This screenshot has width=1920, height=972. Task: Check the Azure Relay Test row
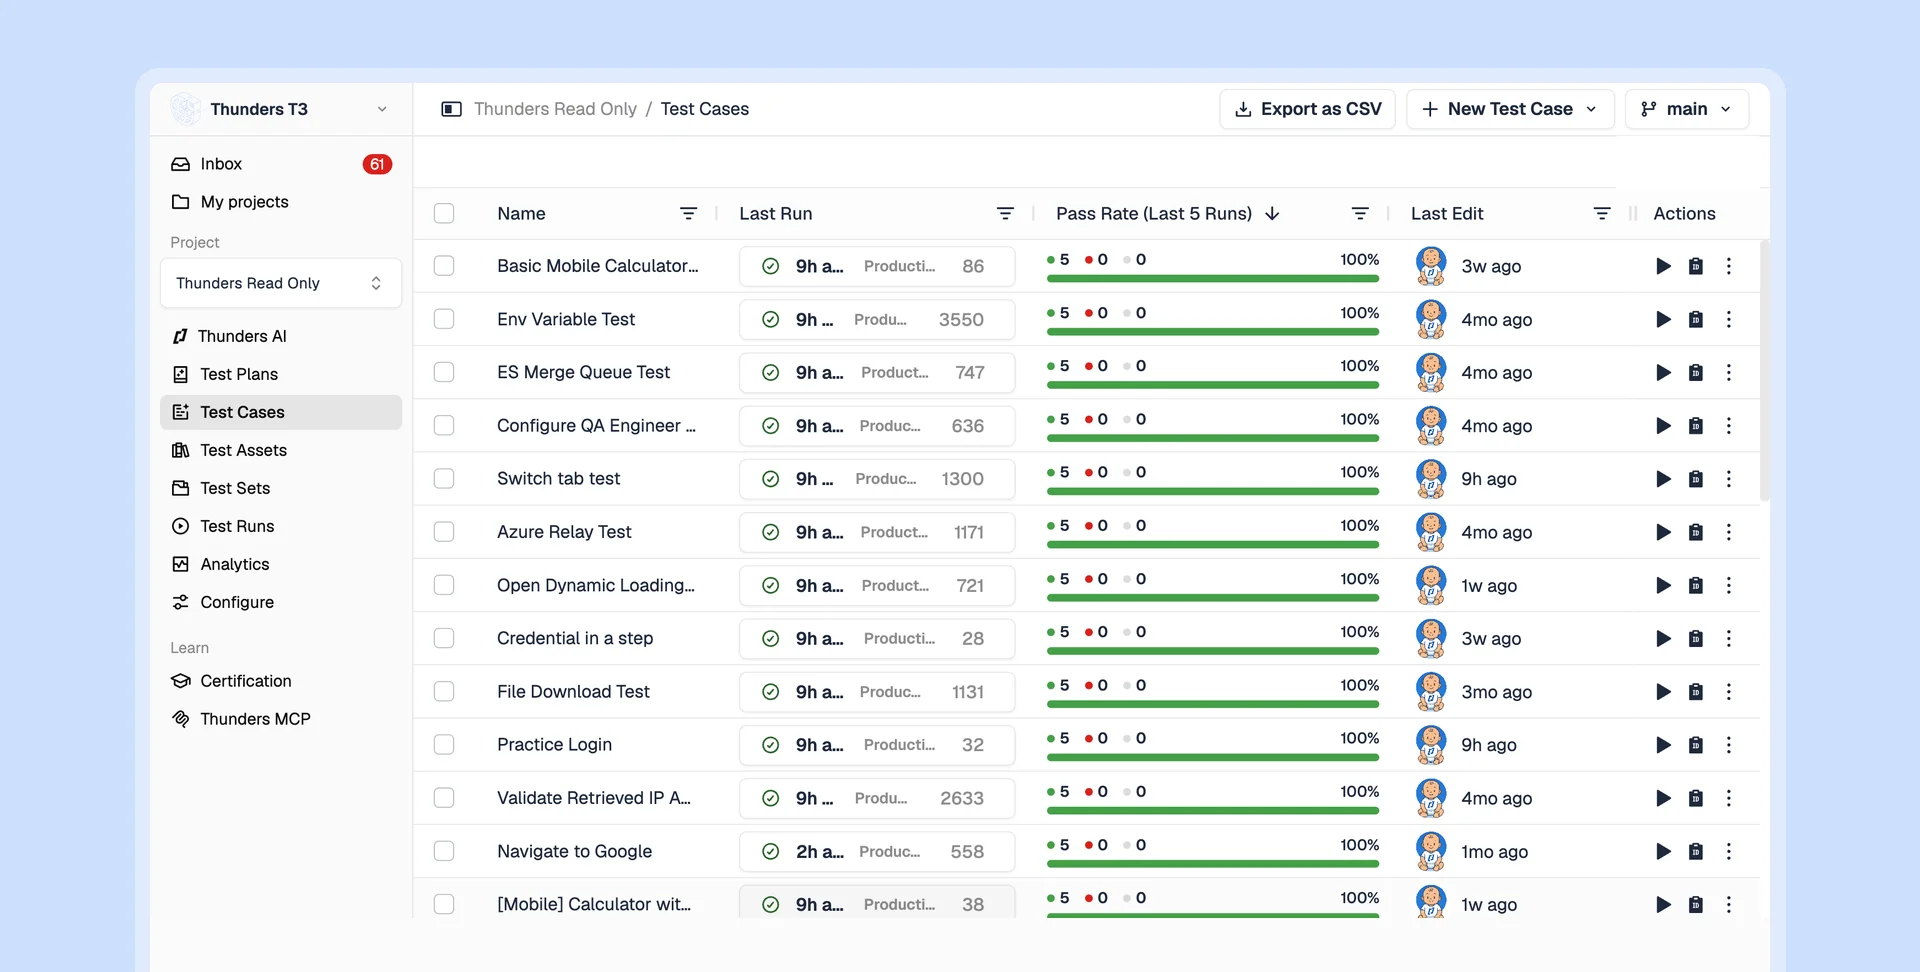tap(444, 532)
